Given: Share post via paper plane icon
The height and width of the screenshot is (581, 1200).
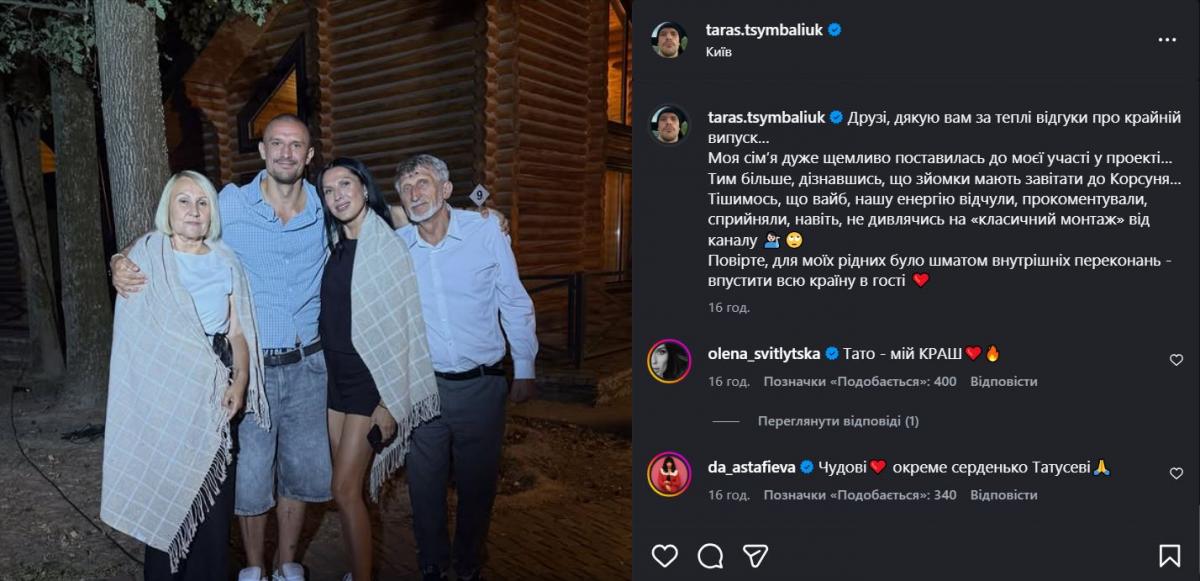Looking at the screenshot, I should point(755,556).
